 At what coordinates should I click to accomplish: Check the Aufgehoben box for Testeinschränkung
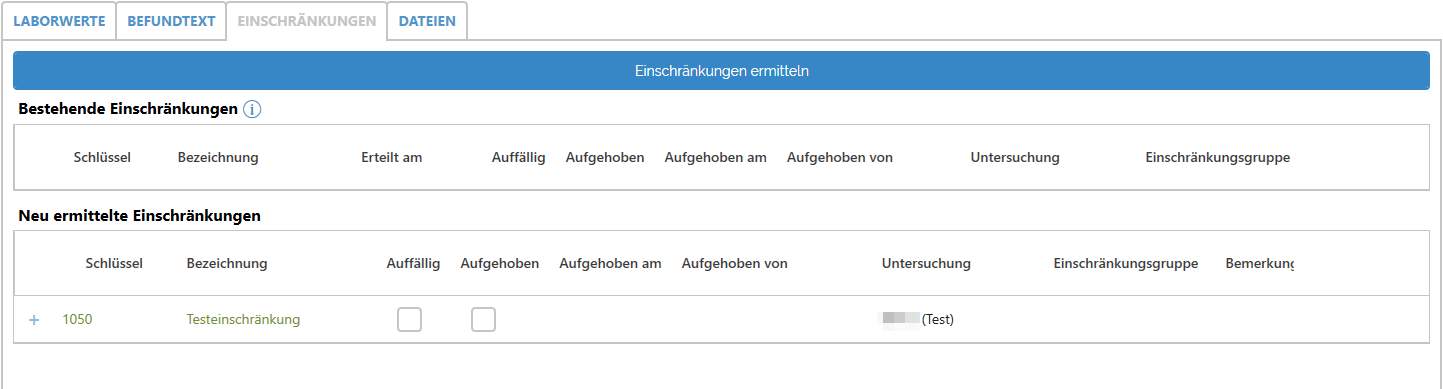click(483, 320)
